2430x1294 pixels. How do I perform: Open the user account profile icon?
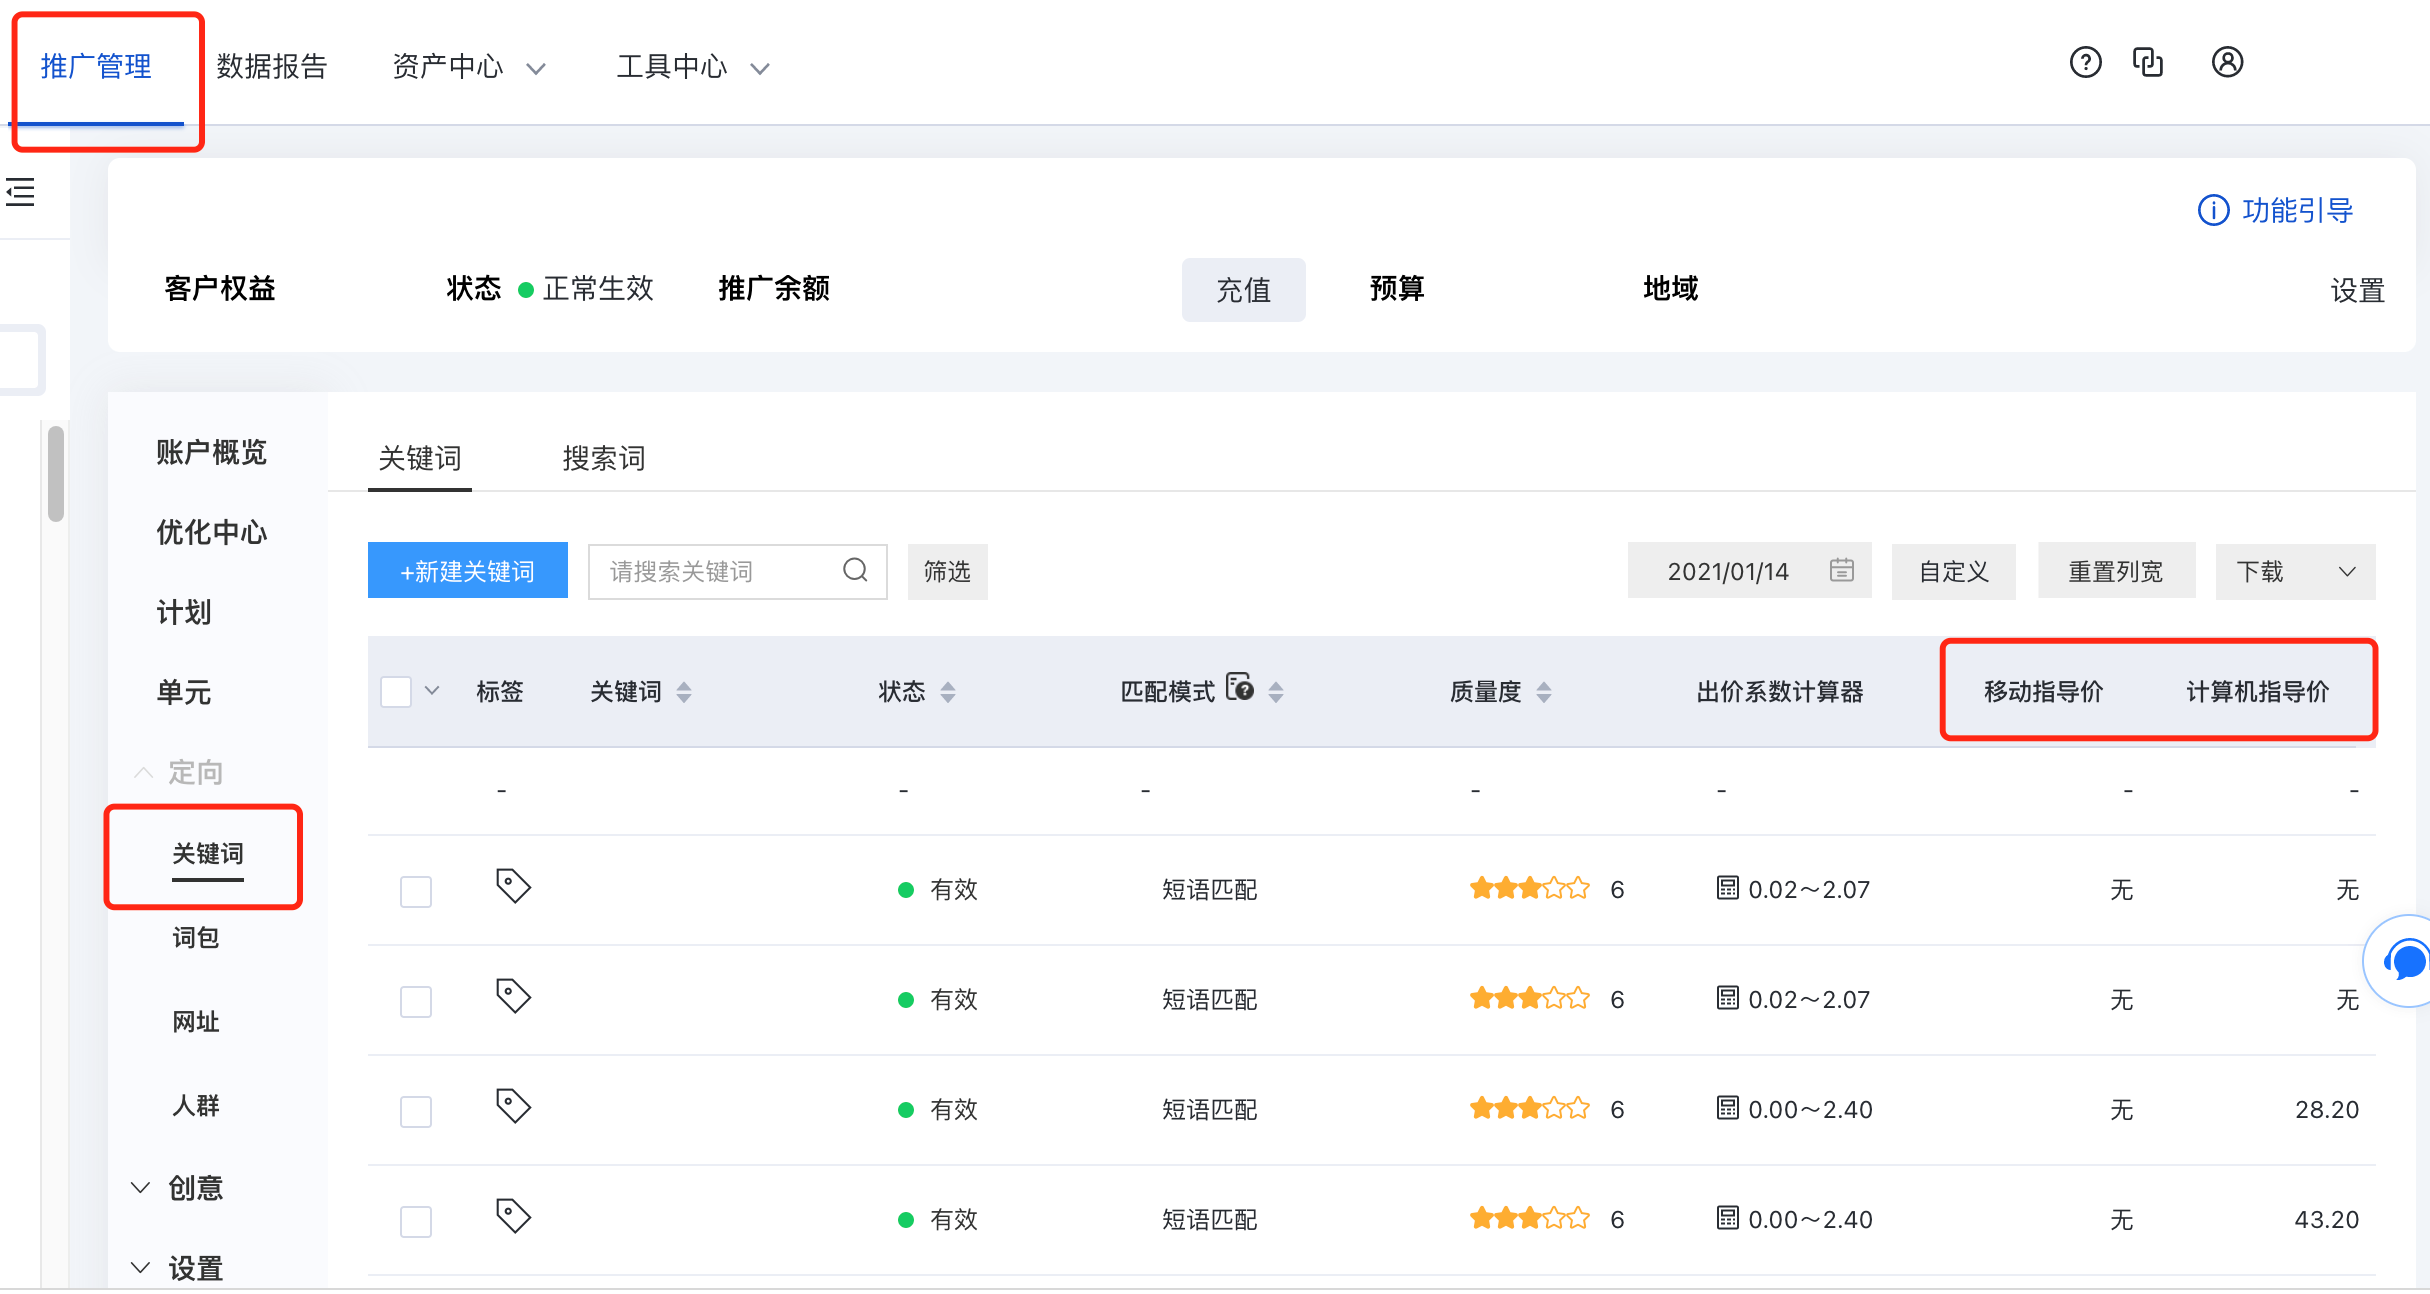coord(2227,63)
